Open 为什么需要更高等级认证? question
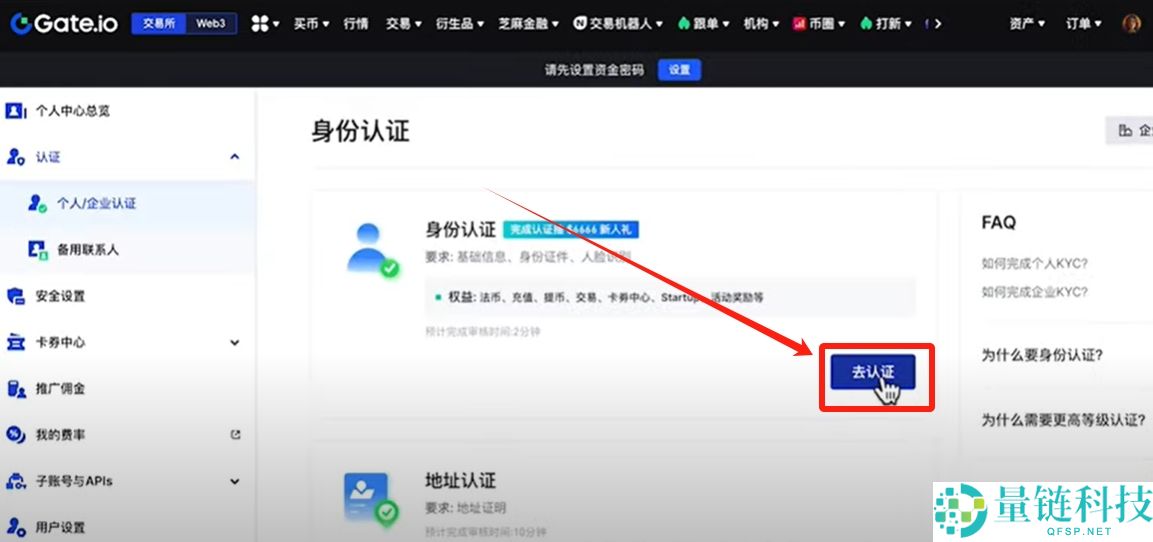 pos(1063,420)
